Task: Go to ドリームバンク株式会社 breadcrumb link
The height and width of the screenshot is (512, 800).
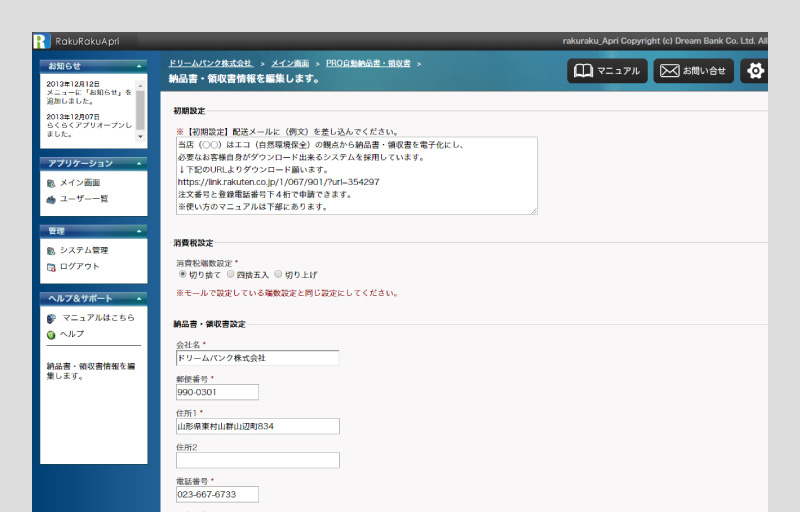Action: (x=211, y=63)
